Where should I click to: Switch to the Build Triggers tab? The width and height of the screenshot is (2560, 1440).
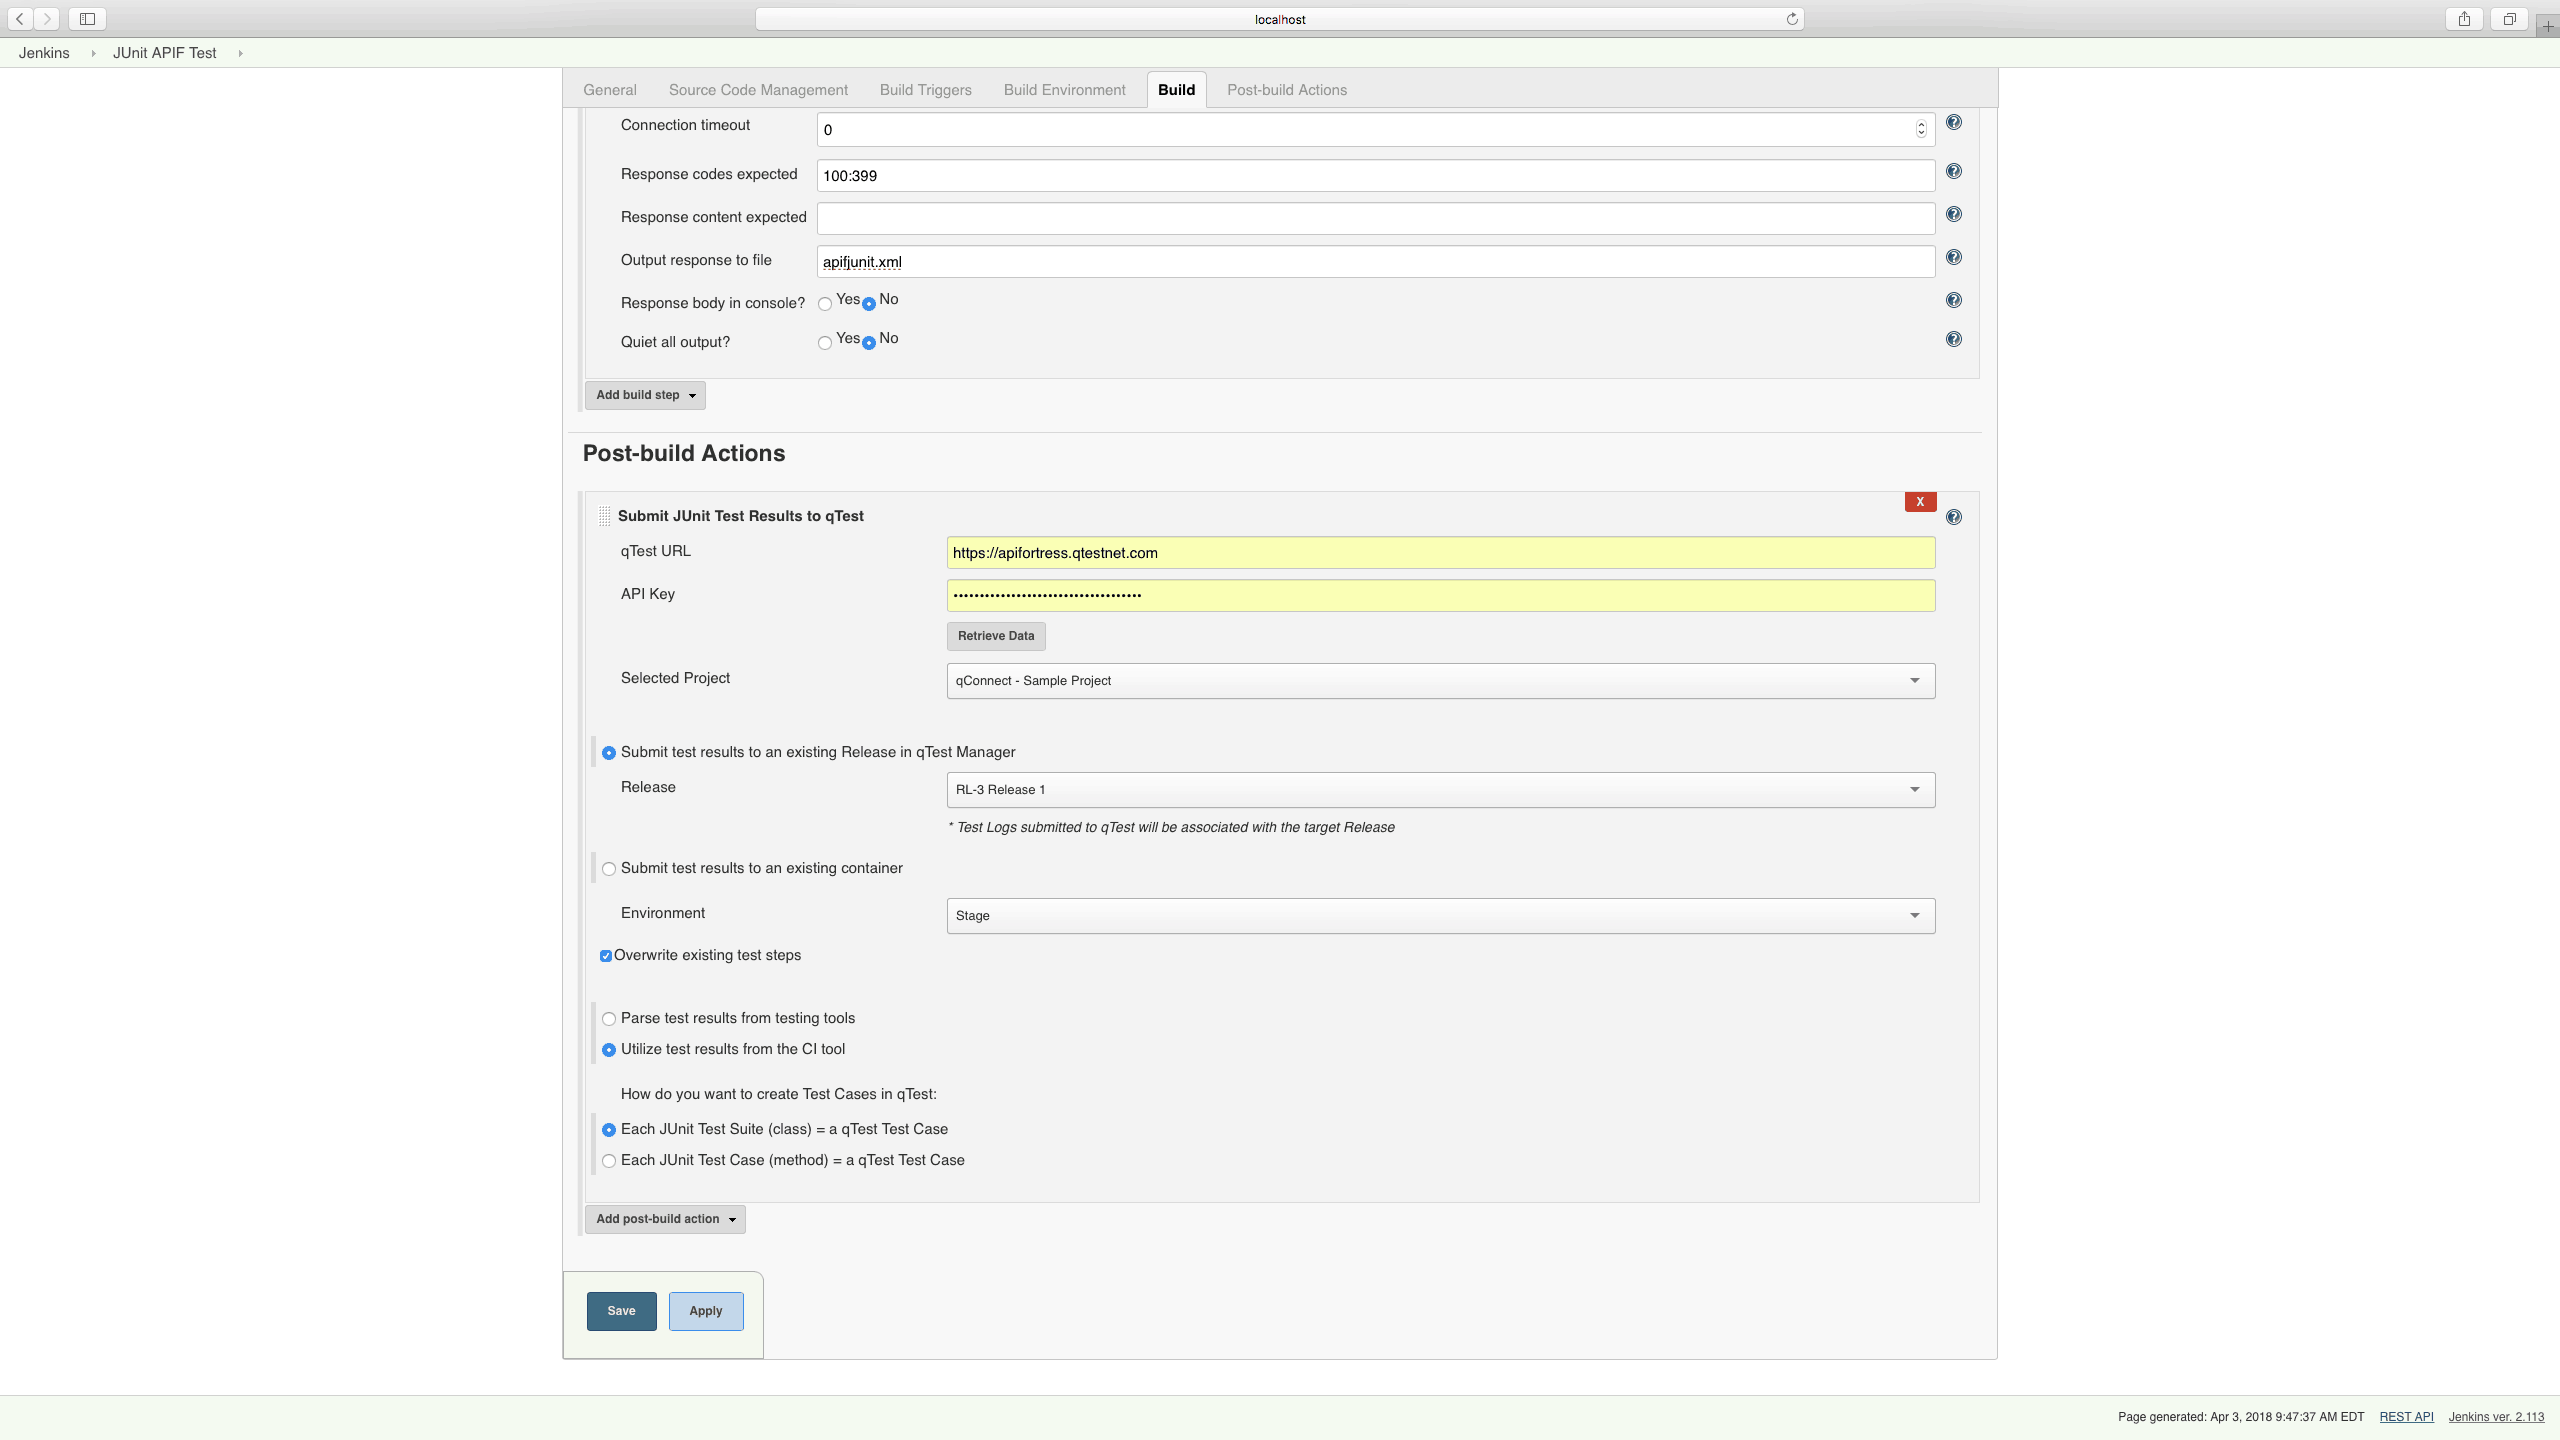coord(925,90)
